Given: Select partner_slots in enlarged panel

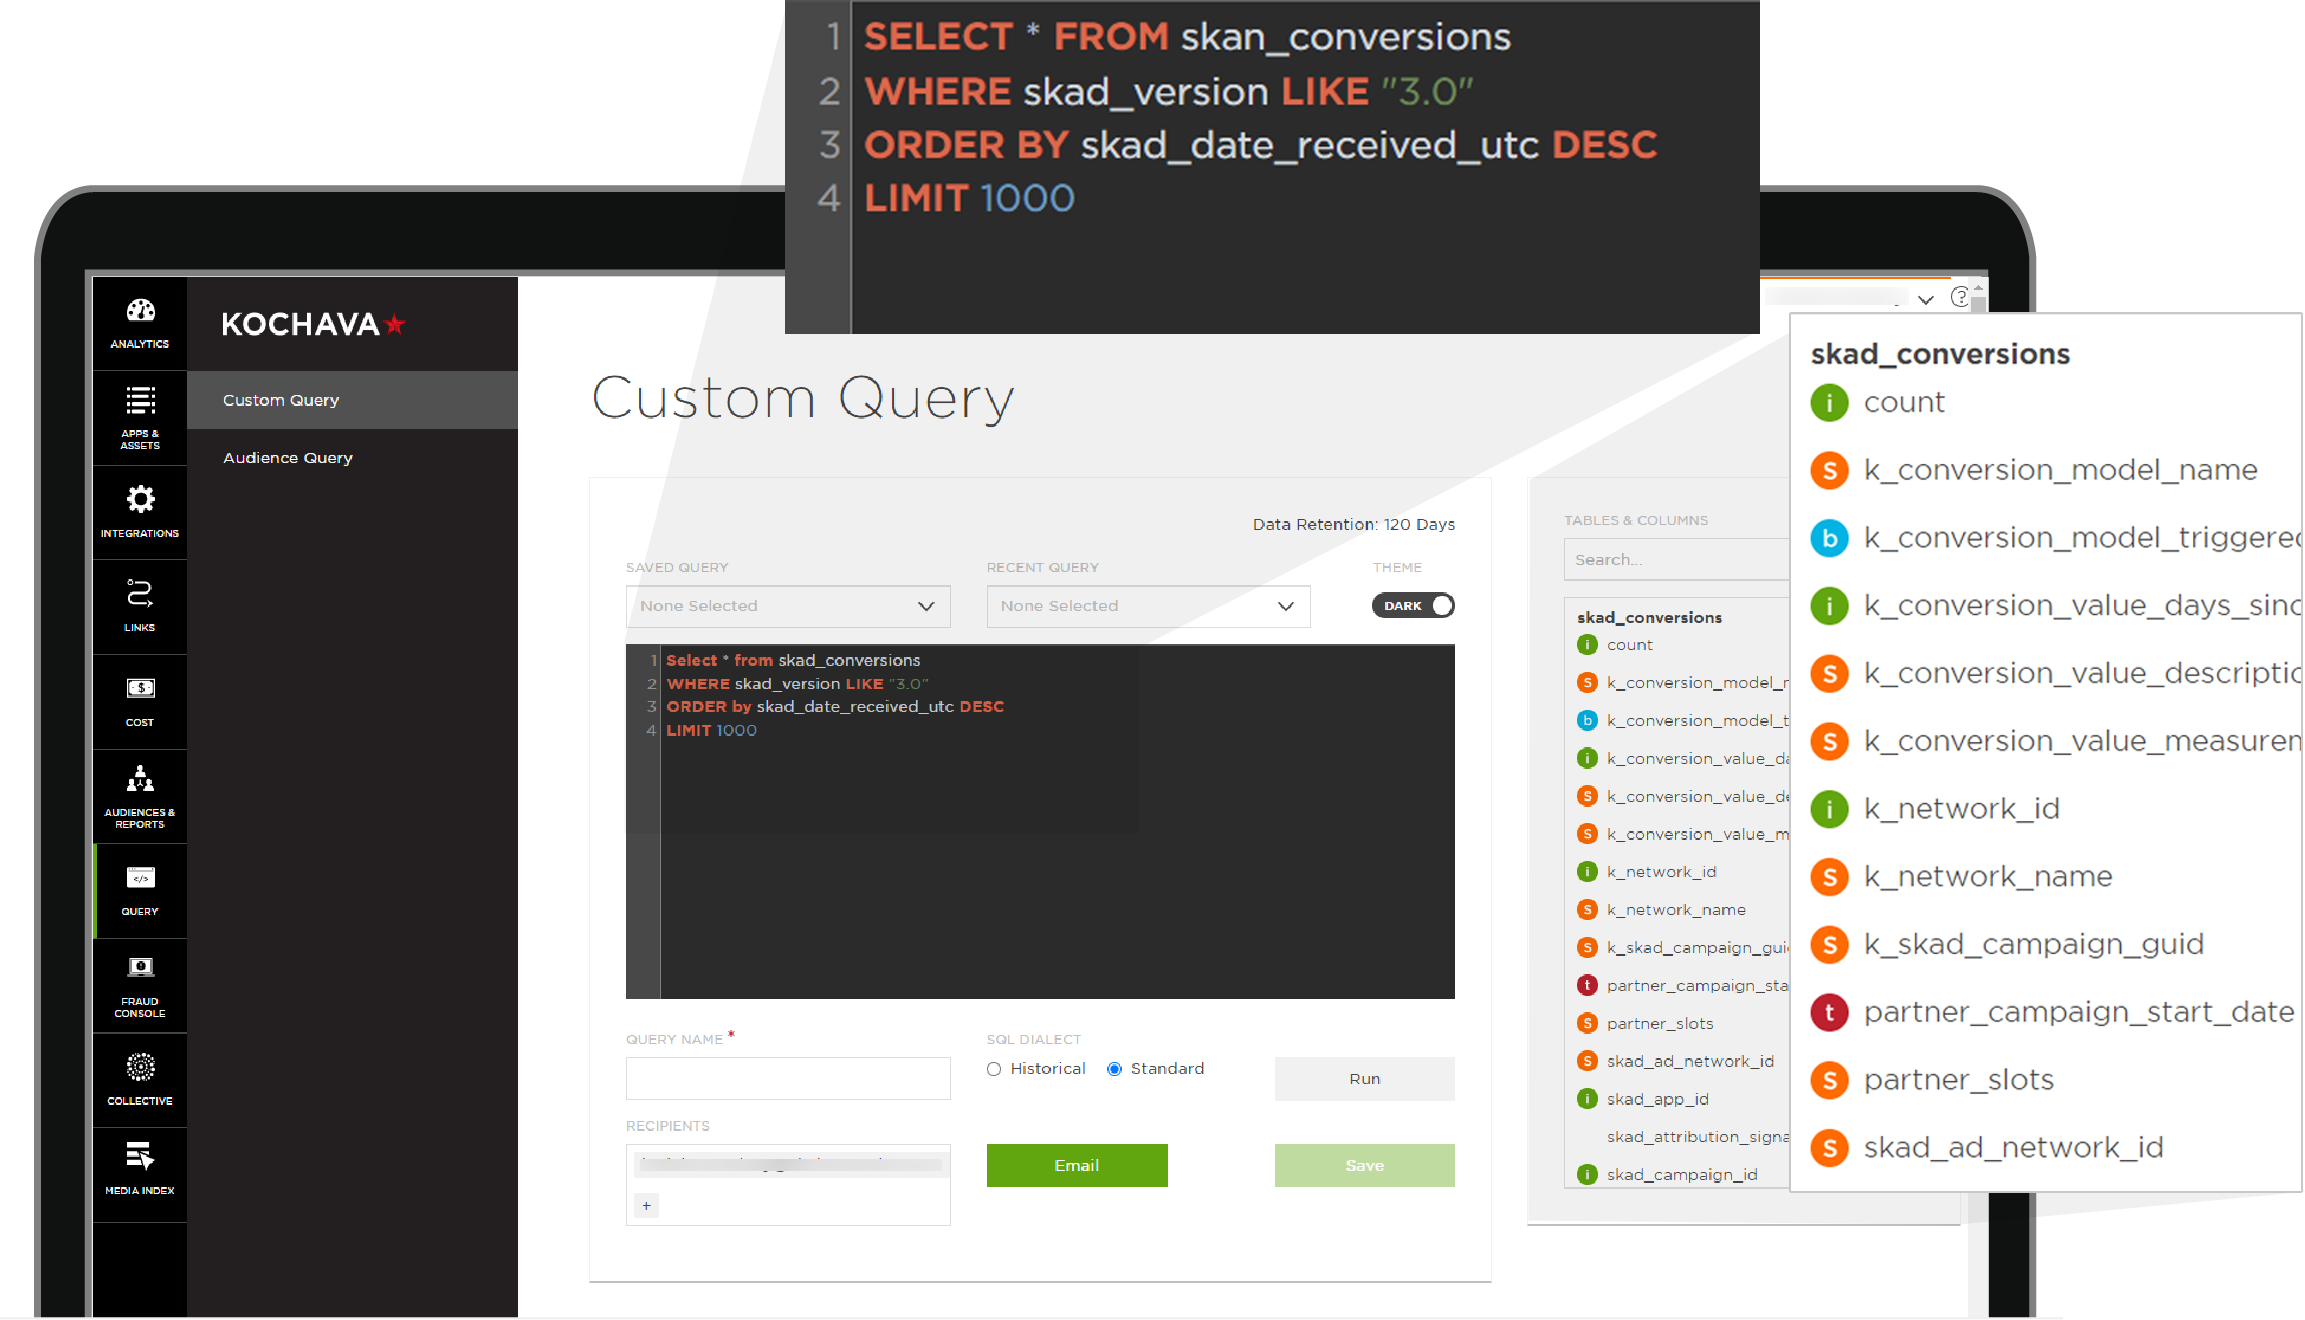Looking at the screenshot, I should click(1958, 1080).
